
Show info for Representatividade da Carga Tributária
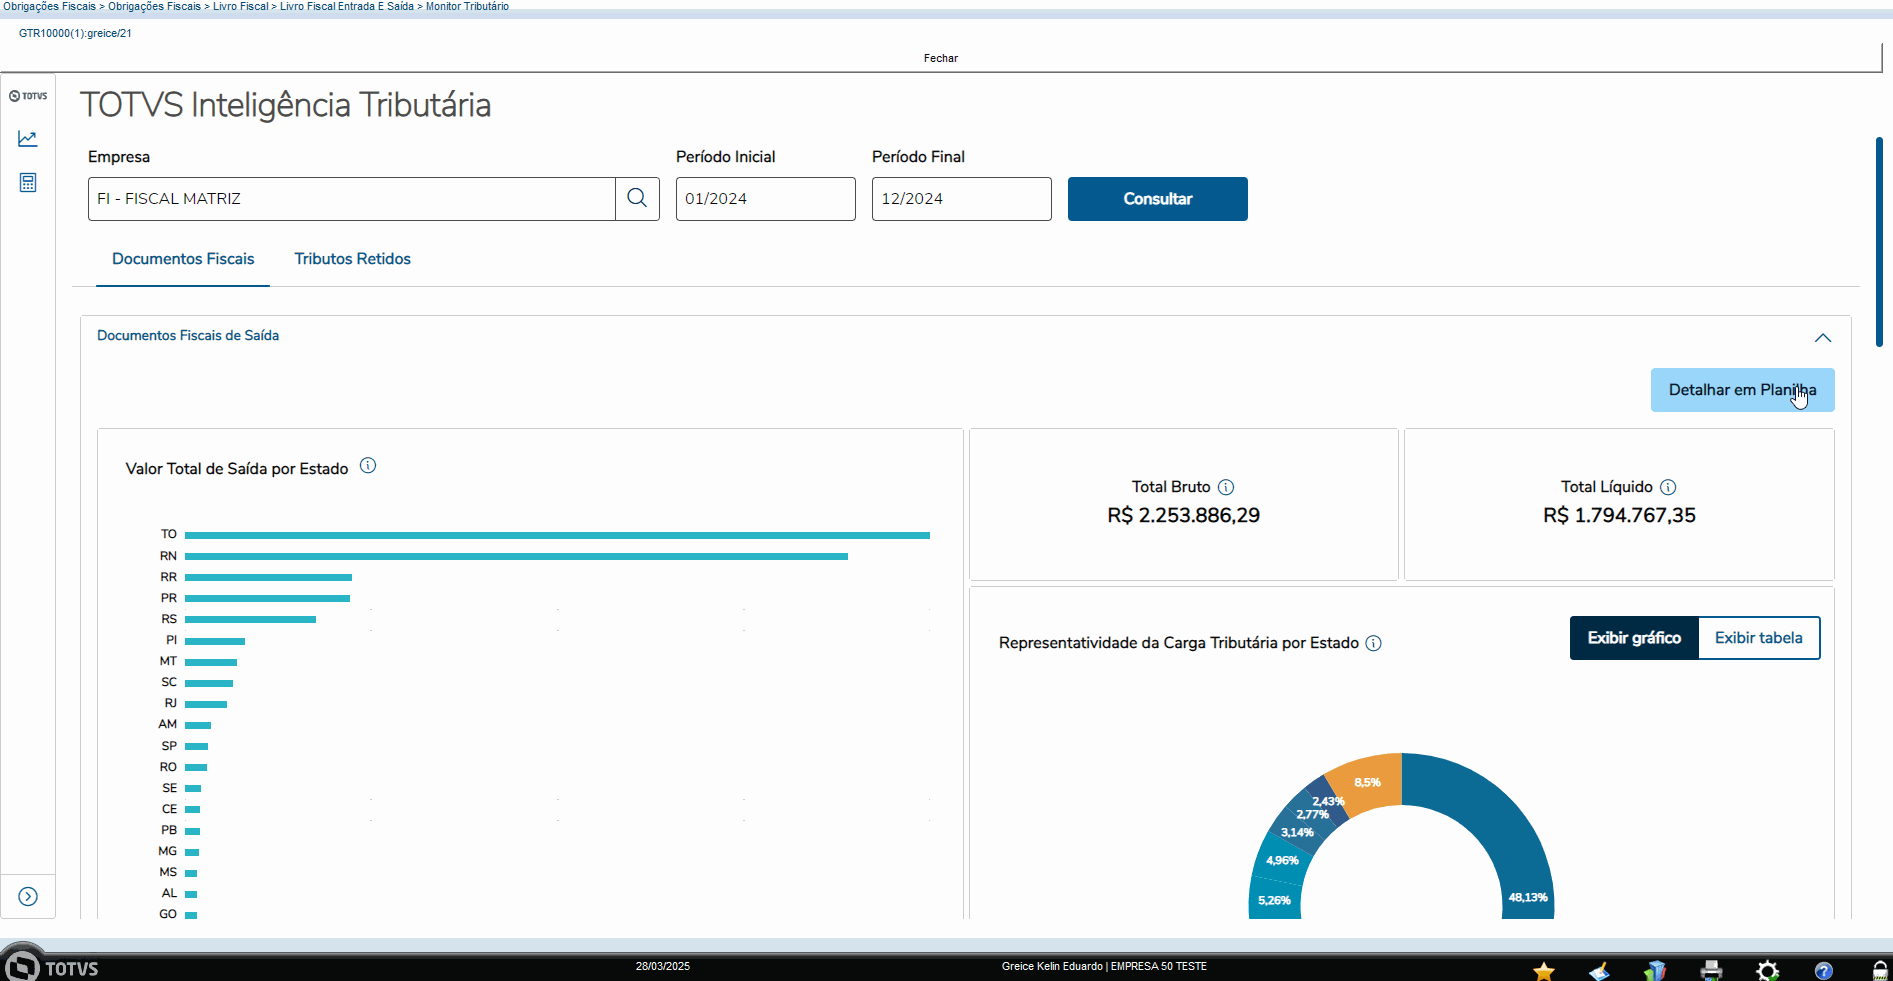[x=1374, y=643]
